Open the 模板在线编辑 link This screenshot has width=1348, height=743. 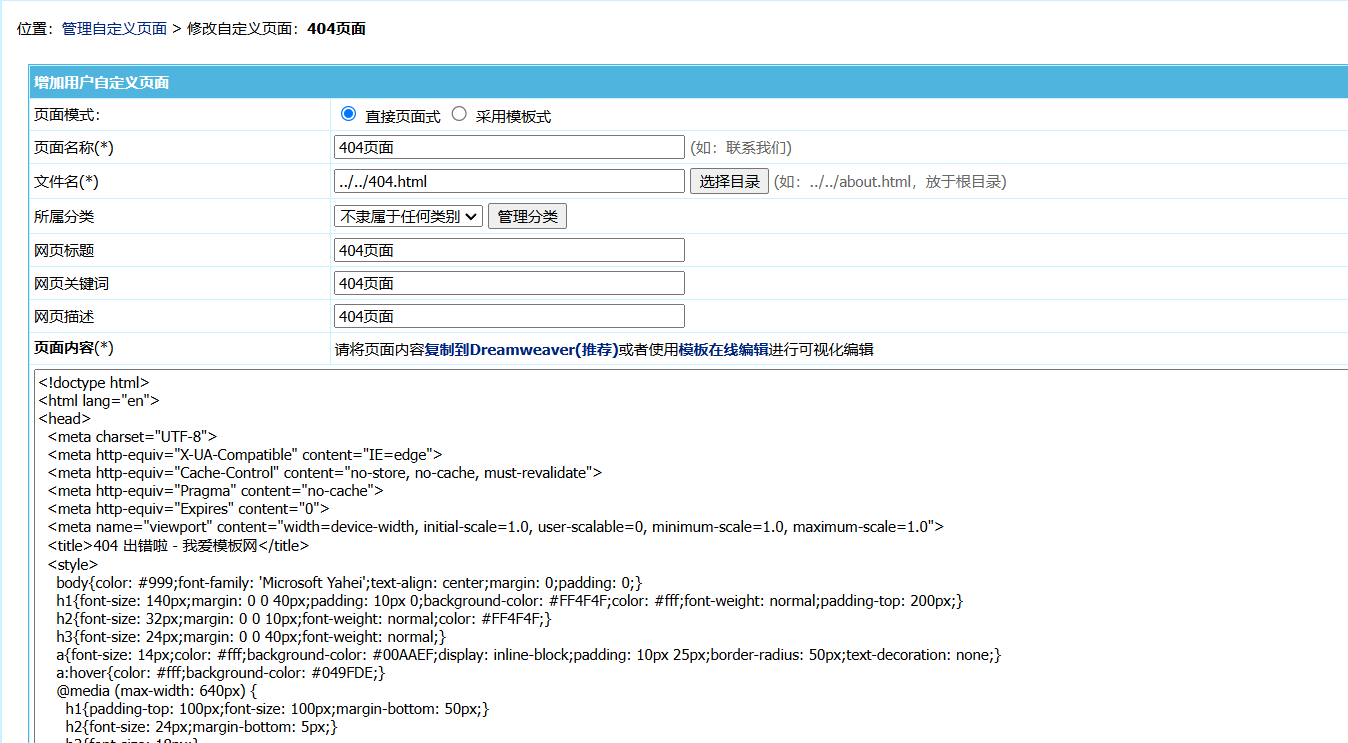pyautogui.click(x=724, y=349)
